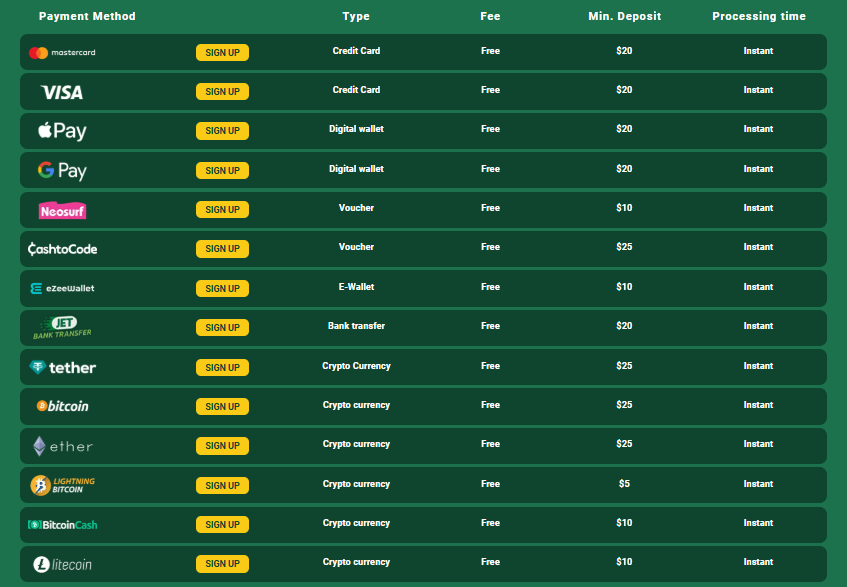This screenshot has height=587, width=847.
Task: Select 'Credit Card' type in VISA row
Action: point(356,90)
